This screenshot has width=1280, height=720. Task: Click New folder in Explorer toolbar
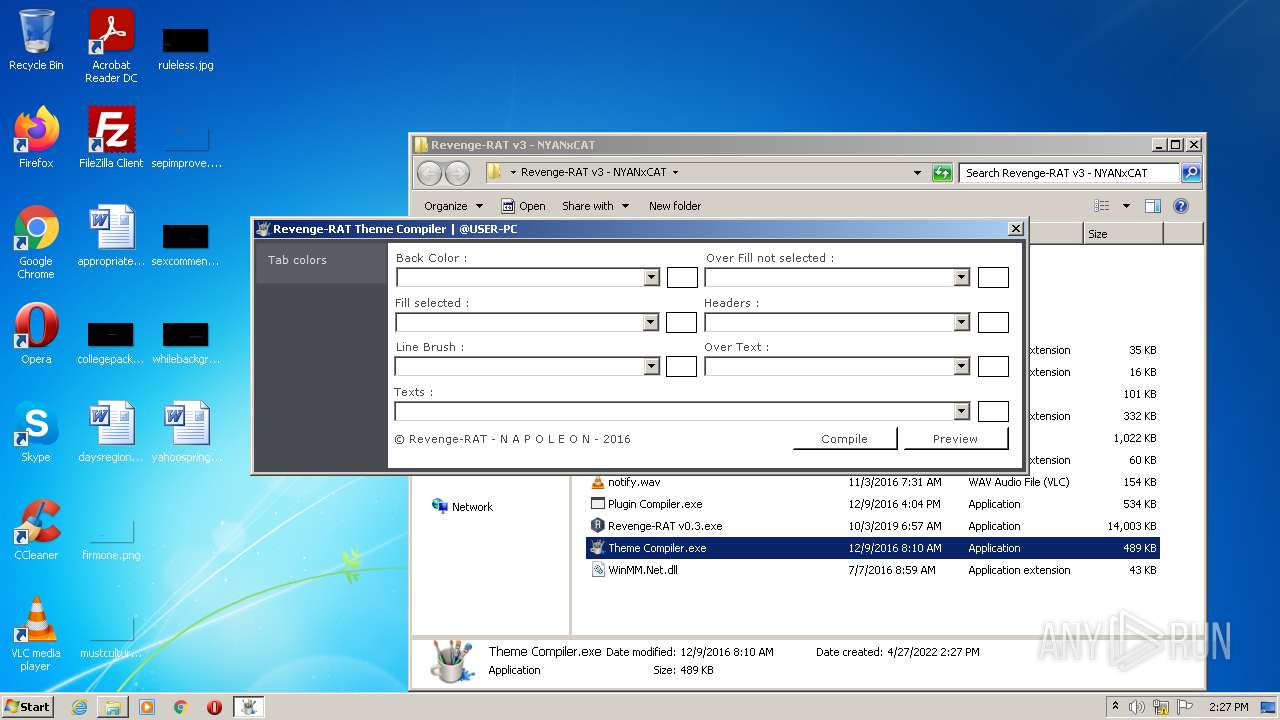675,206
